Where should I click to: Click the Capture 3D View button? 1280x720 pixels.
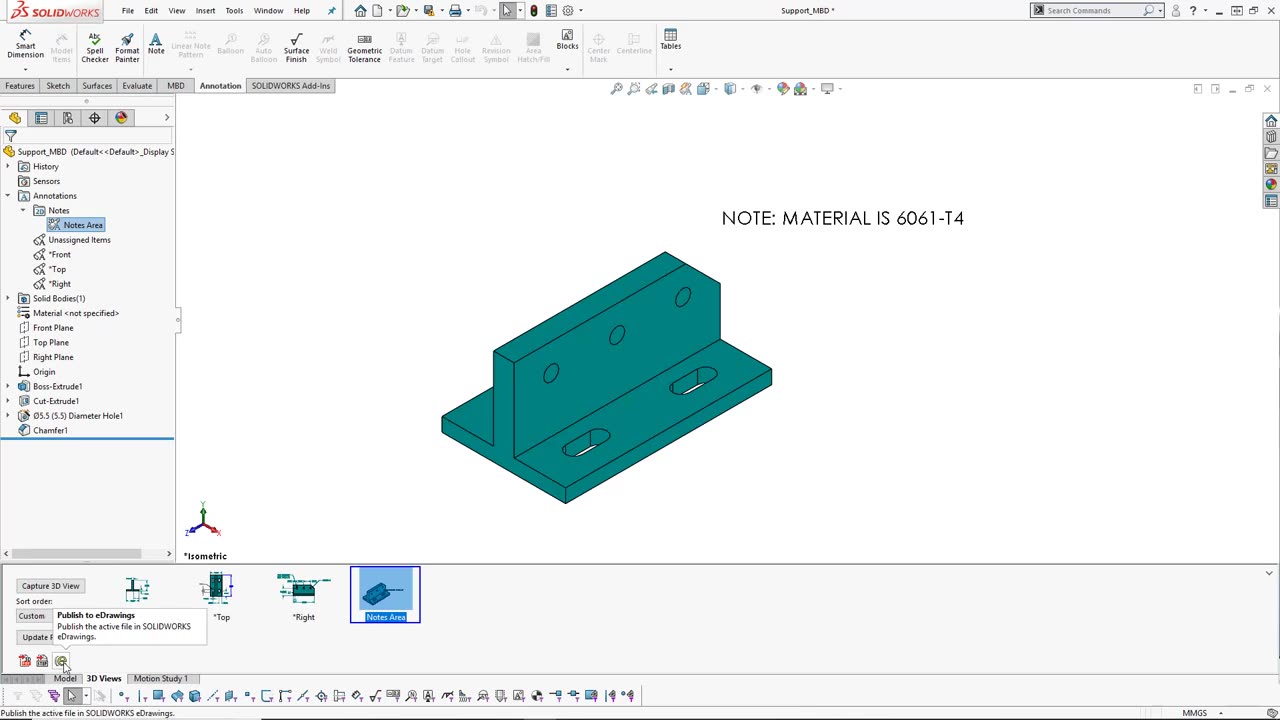50,586
